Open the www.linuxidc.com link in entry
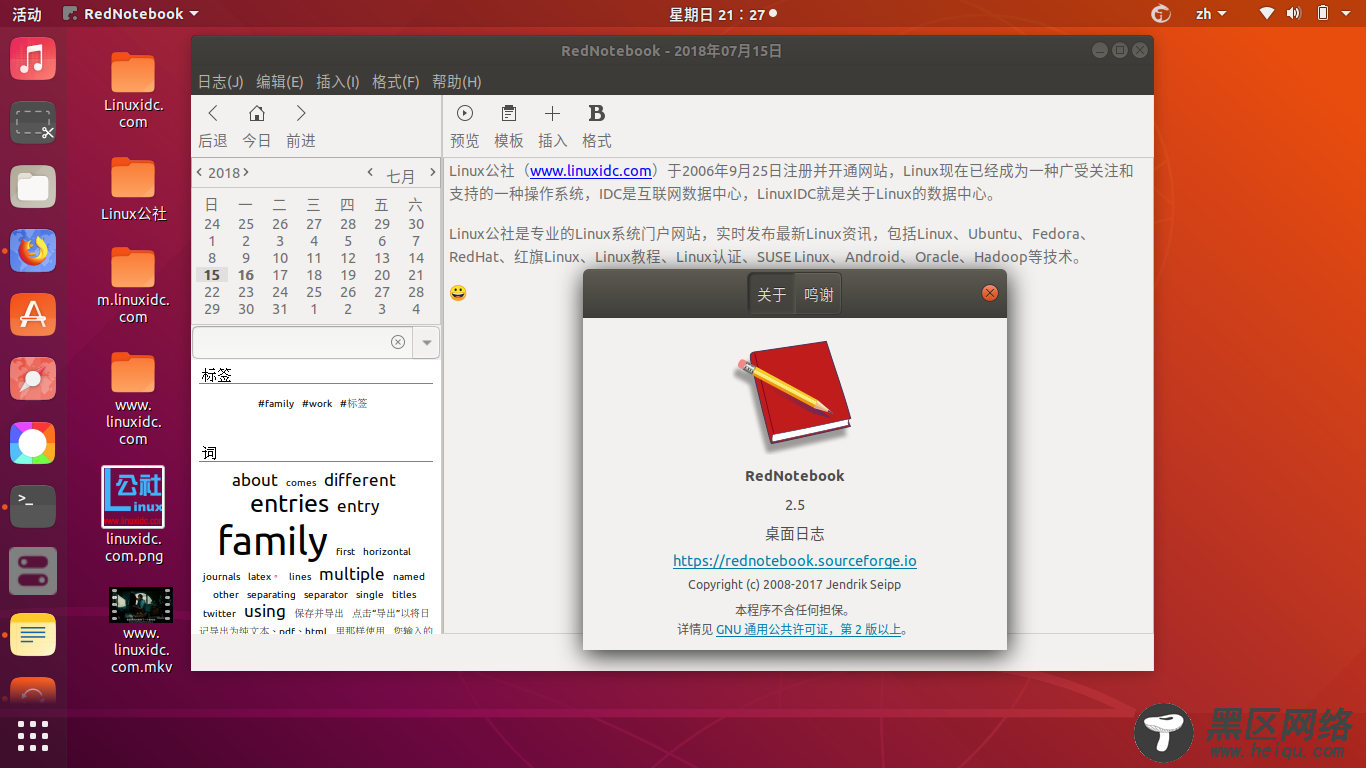The width and height of the screenshot is (1366, 768). pos(591,171)
